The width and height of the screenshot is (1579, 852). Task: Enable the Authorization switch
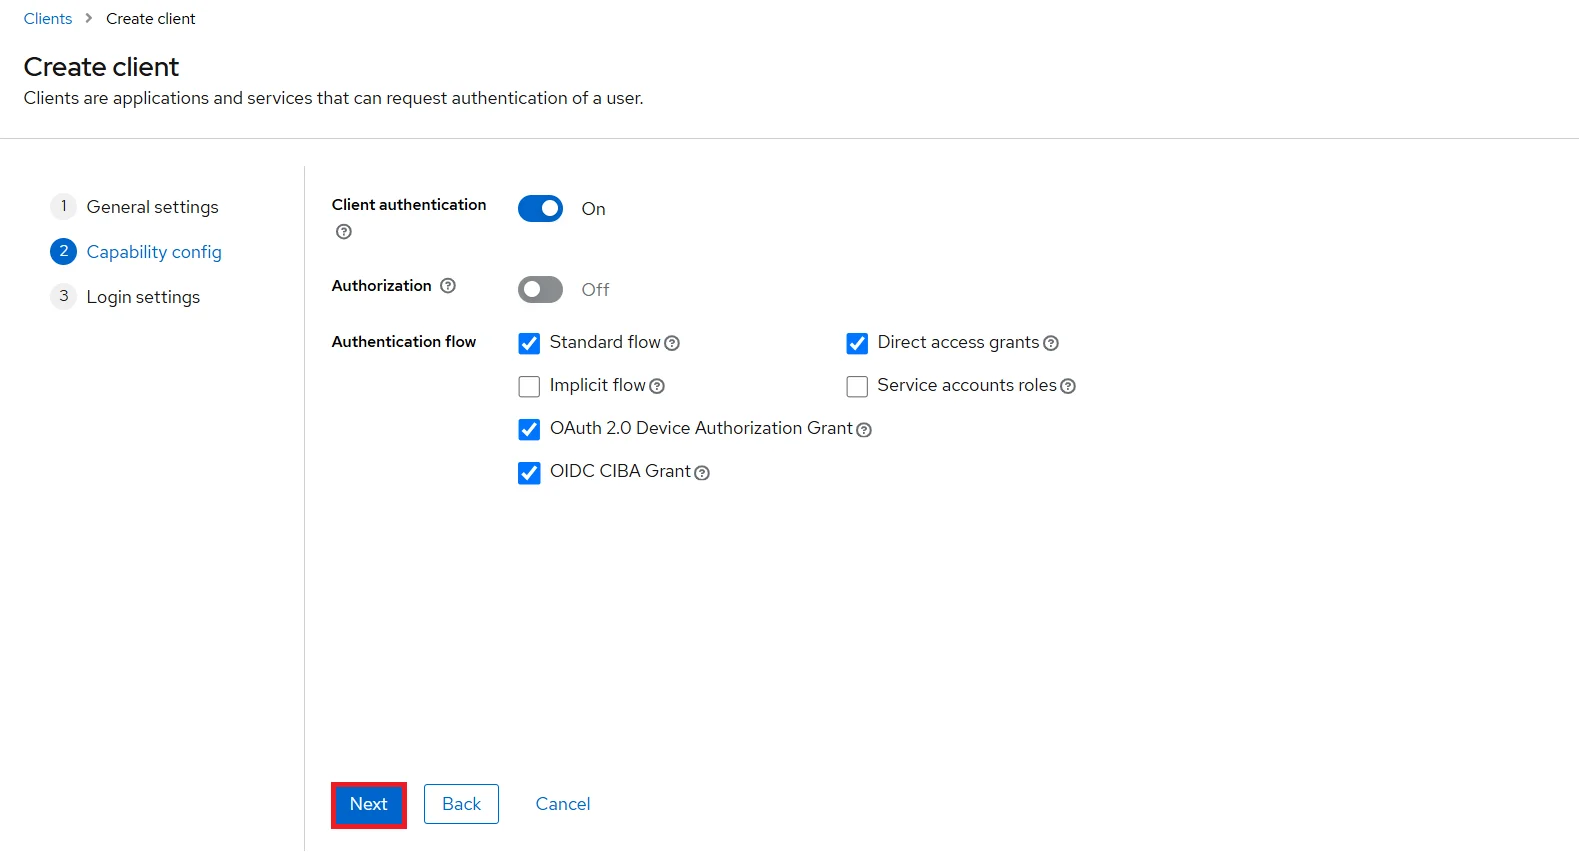[540, 289]
